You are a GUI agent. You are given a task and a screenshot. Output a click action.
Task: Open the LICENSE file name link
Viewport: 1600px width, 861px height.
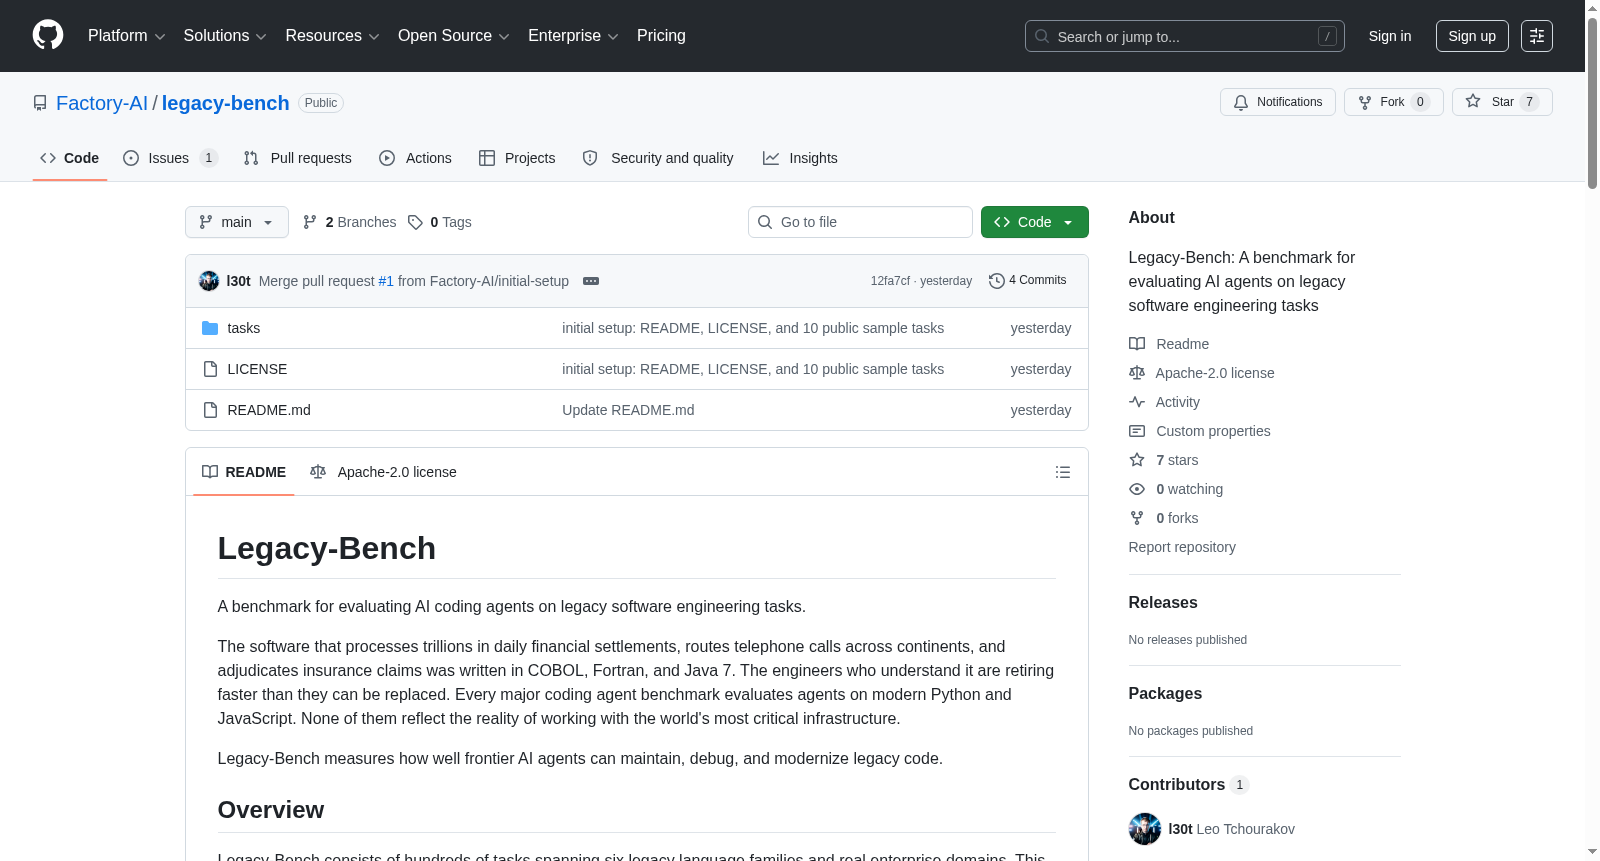257,369
